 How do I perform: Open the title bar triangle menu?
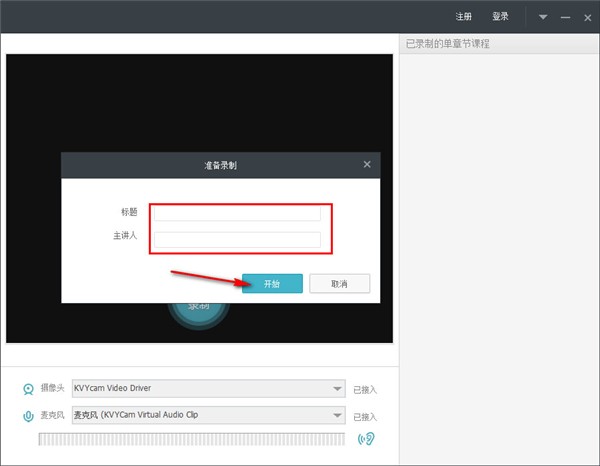pyautogui.click(x=543, y=17)
